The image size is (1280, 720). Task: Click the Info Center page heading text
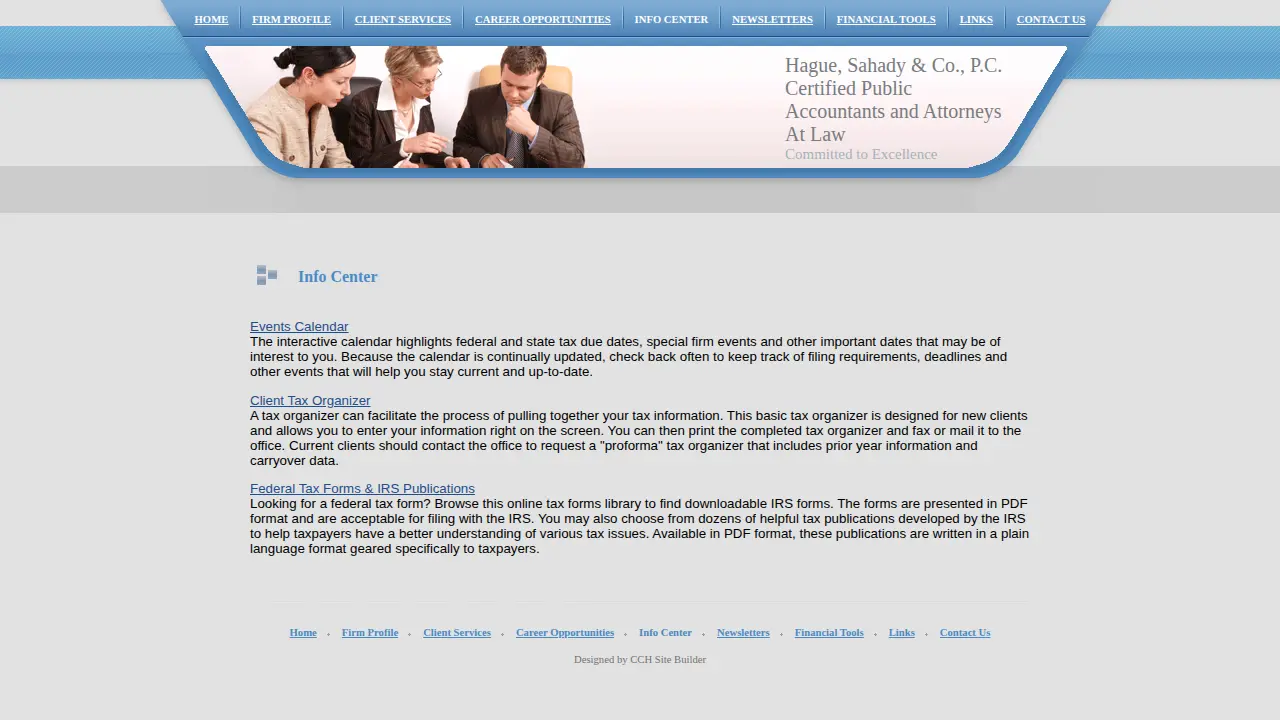pos(338,277)
